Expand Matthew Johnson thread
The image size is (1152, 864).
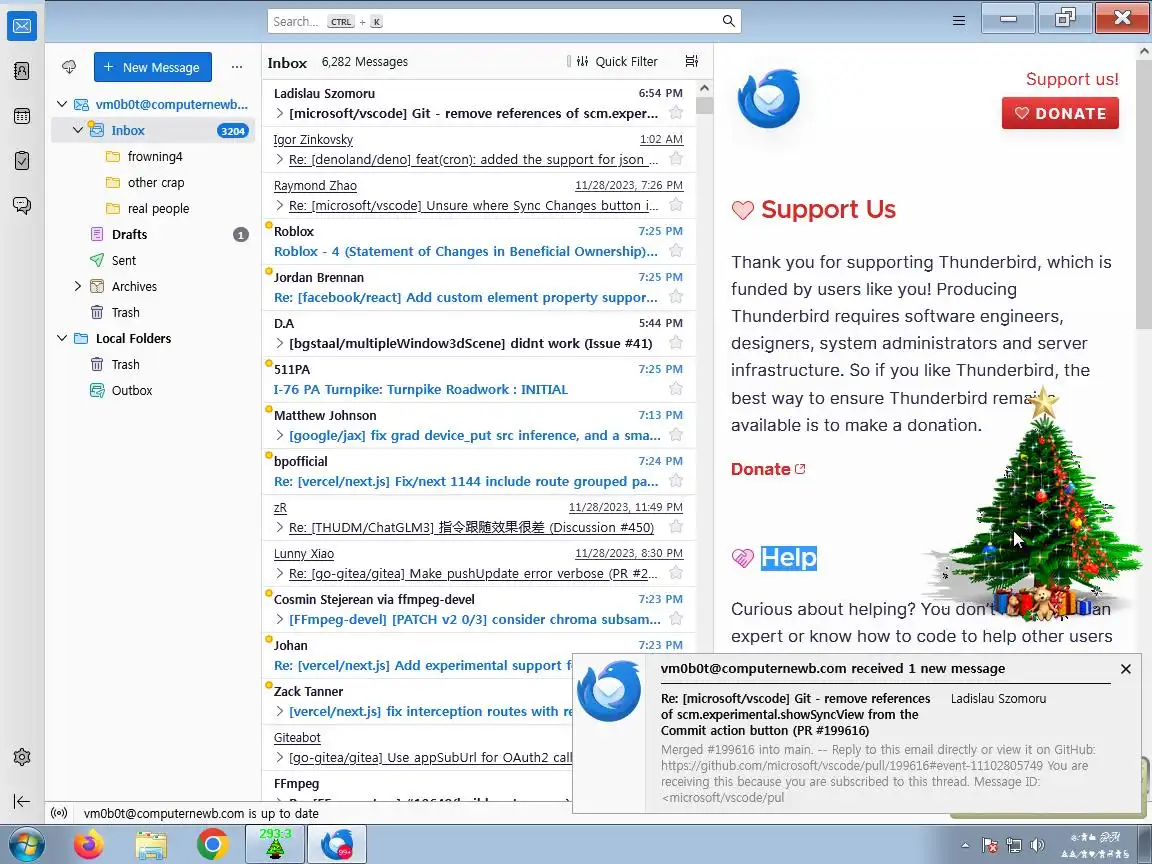pos(280,435)
